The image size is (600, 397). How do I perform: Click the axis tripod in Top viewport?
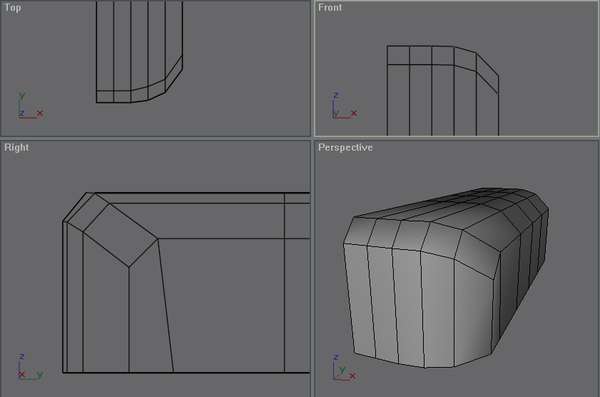coord(30,105)
